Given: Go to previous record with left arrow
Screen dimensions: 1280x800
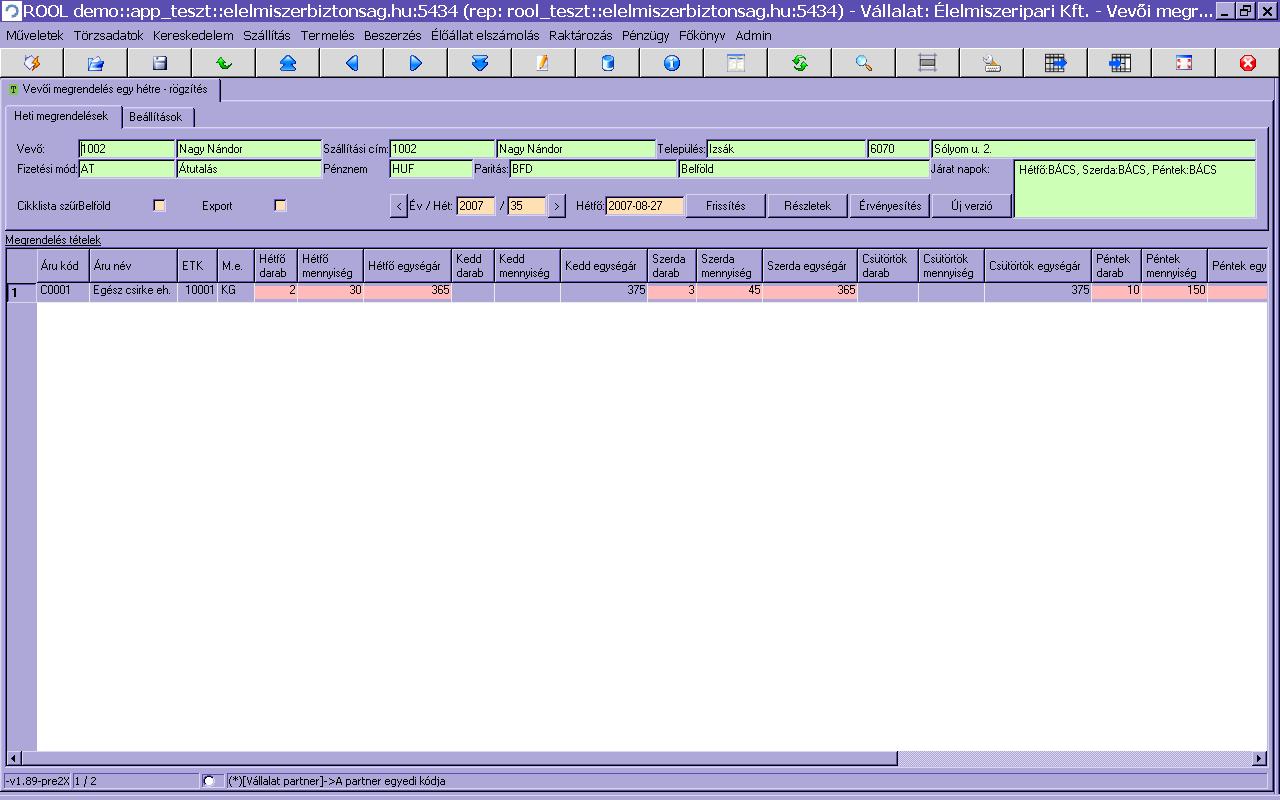Looking at the screenshot, I should 351,63.
